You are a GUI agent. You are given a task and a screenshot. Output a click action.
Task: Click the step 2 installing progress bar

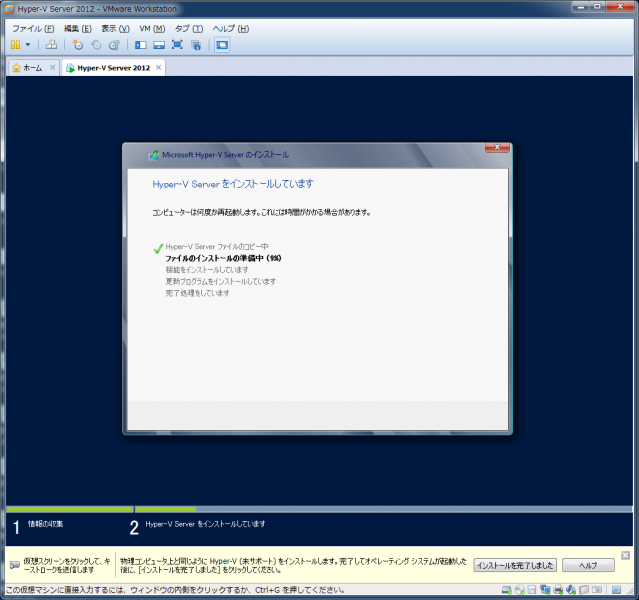[383, 509]
